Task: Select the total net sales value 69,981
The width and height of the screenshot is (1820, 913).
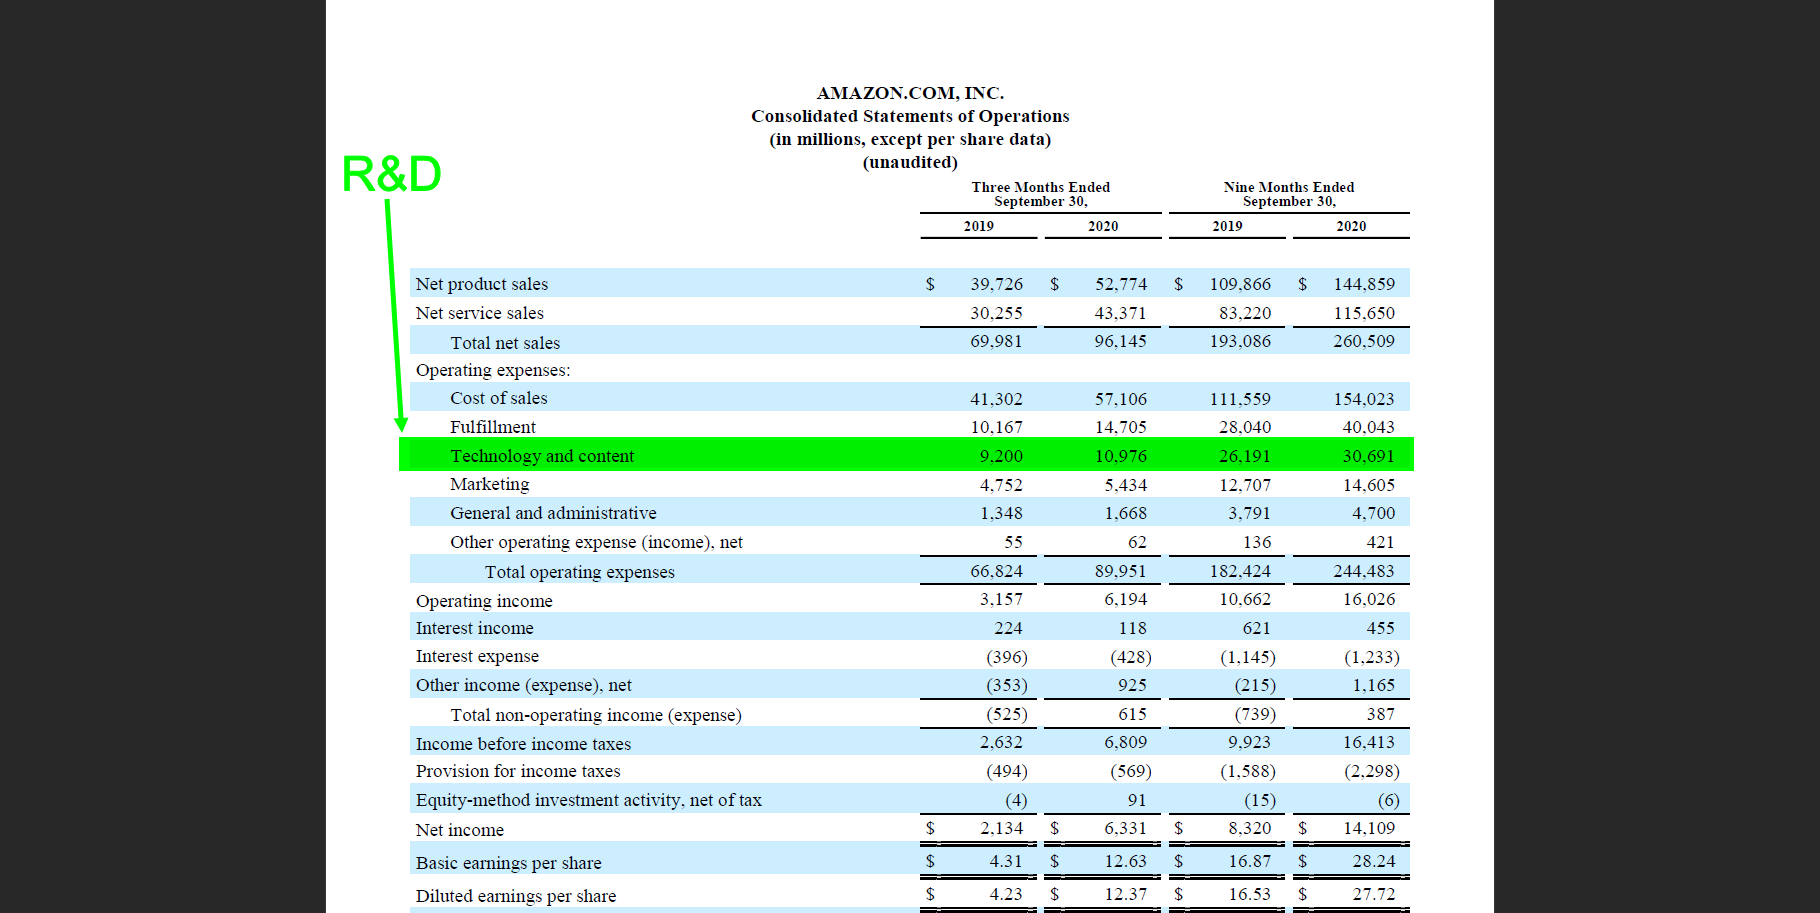Action: point(997,341)
